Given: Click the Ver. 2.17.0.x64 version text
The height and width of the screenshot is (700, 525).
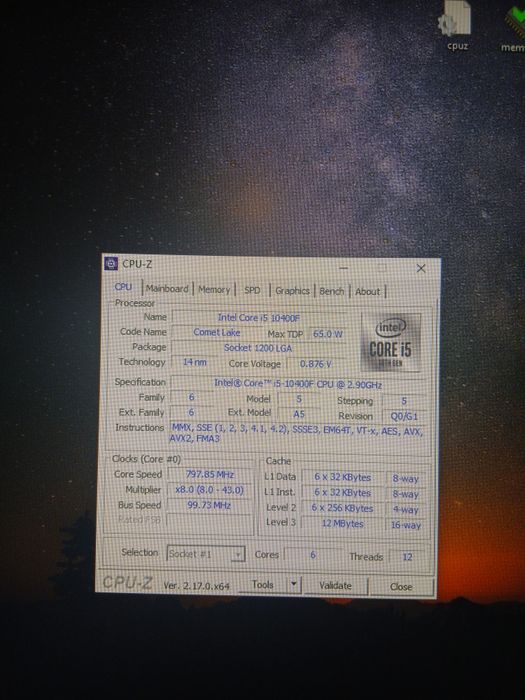Looking at the screenshot, I should pyautogui.click(x=196, y=585).
